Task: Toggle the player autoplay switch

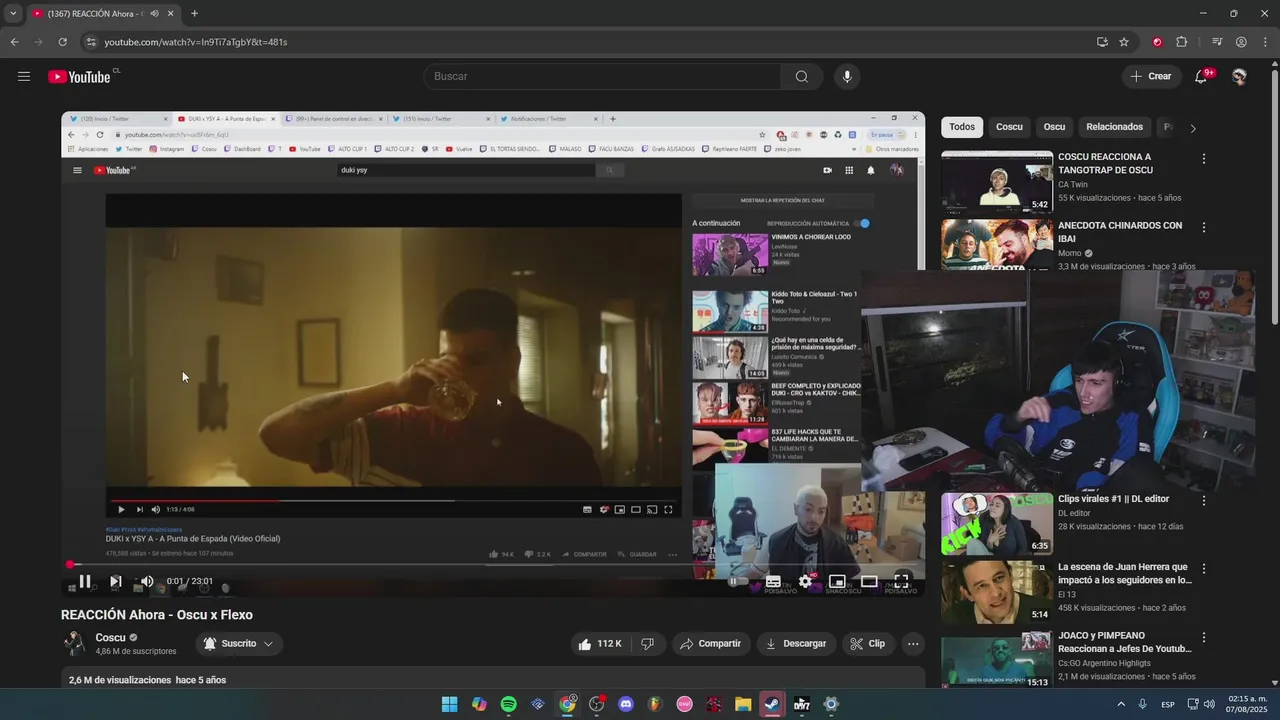Action: click(738, 581)
